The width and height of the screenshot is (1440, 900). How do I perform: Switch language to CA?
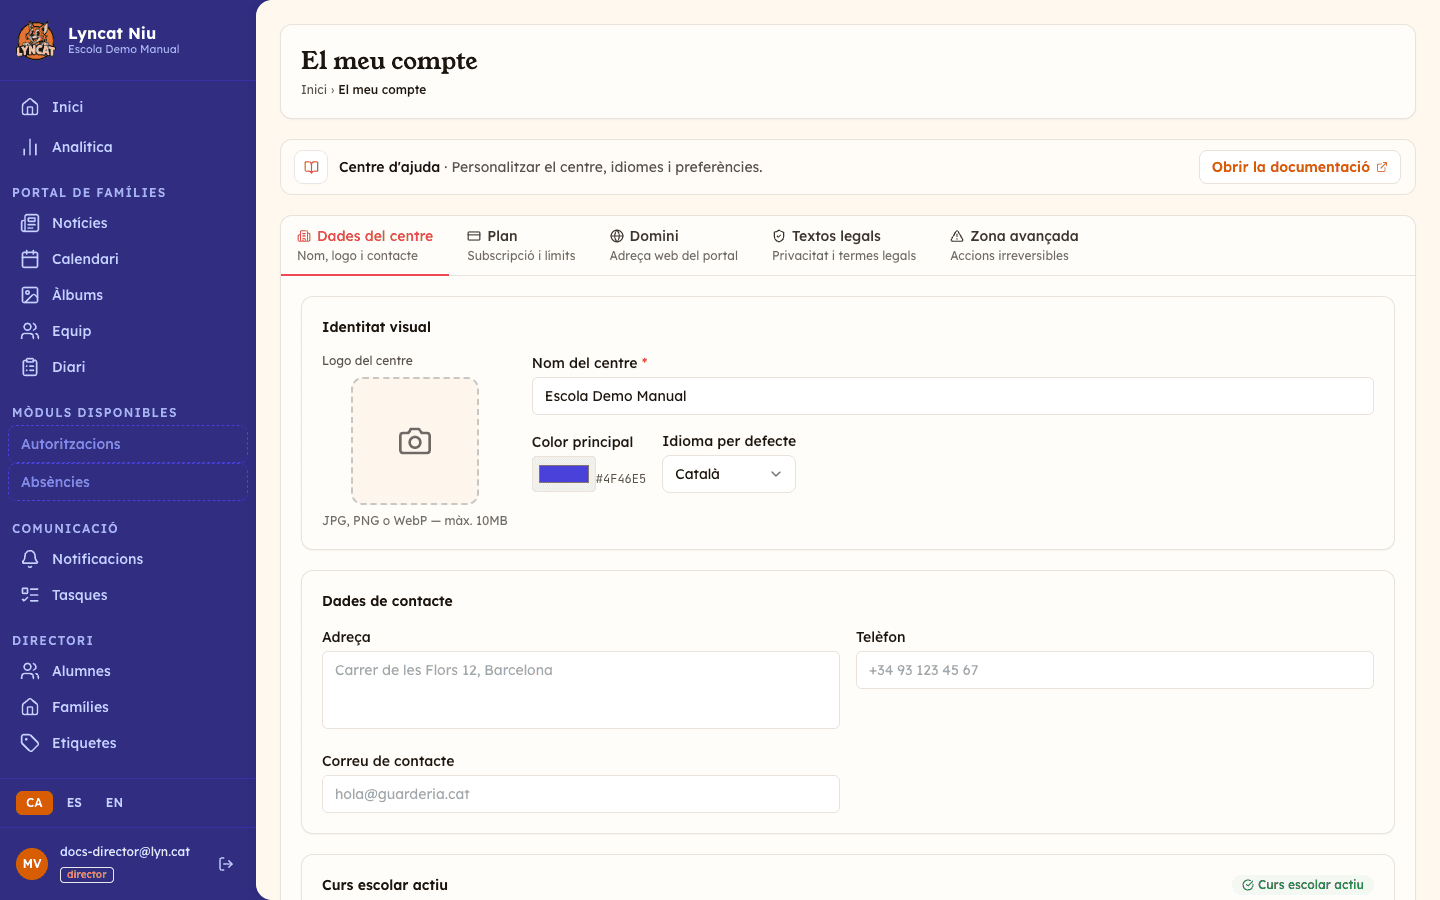(34, 803)
